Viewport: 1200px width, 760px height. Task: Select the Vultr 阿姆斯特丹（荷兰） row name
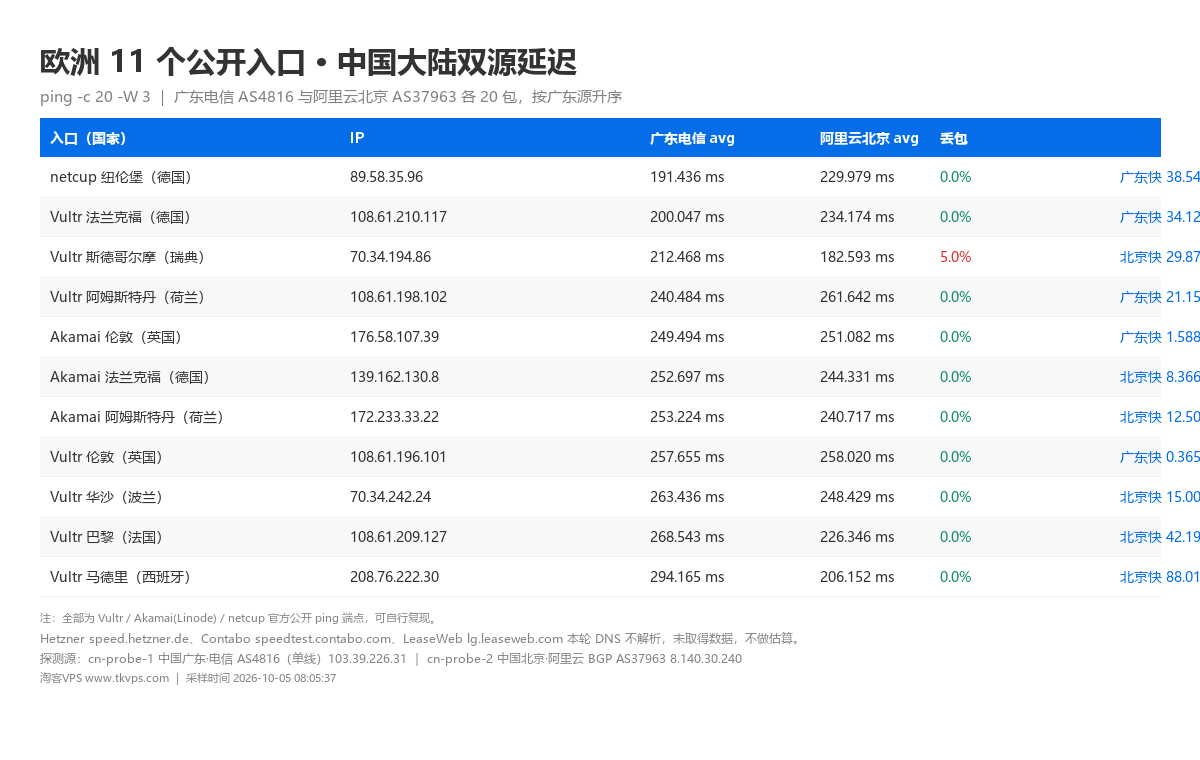(127, 297)
